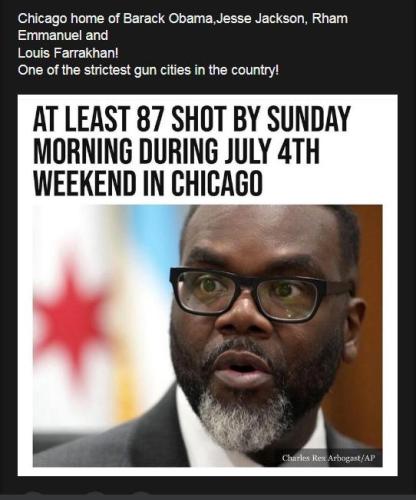The image size is (416, 500).
Task: Open the embedded news article photo
Action: (x=207, y=336)
